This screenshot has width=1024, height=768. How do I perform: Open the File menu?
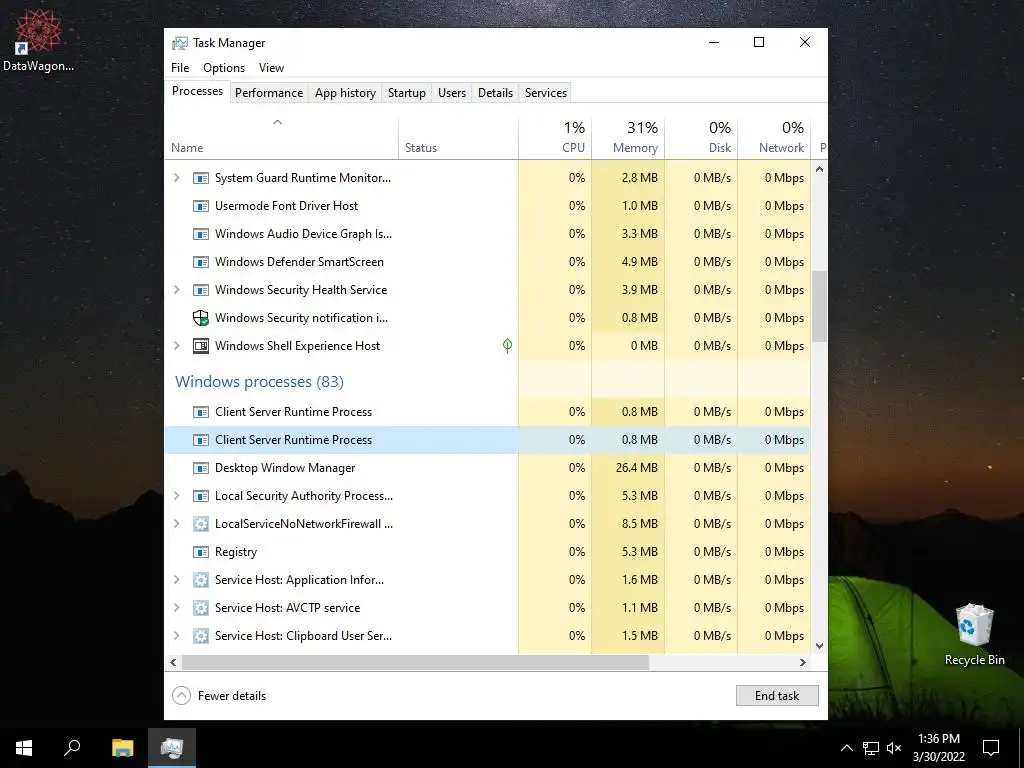coord(180,68)
